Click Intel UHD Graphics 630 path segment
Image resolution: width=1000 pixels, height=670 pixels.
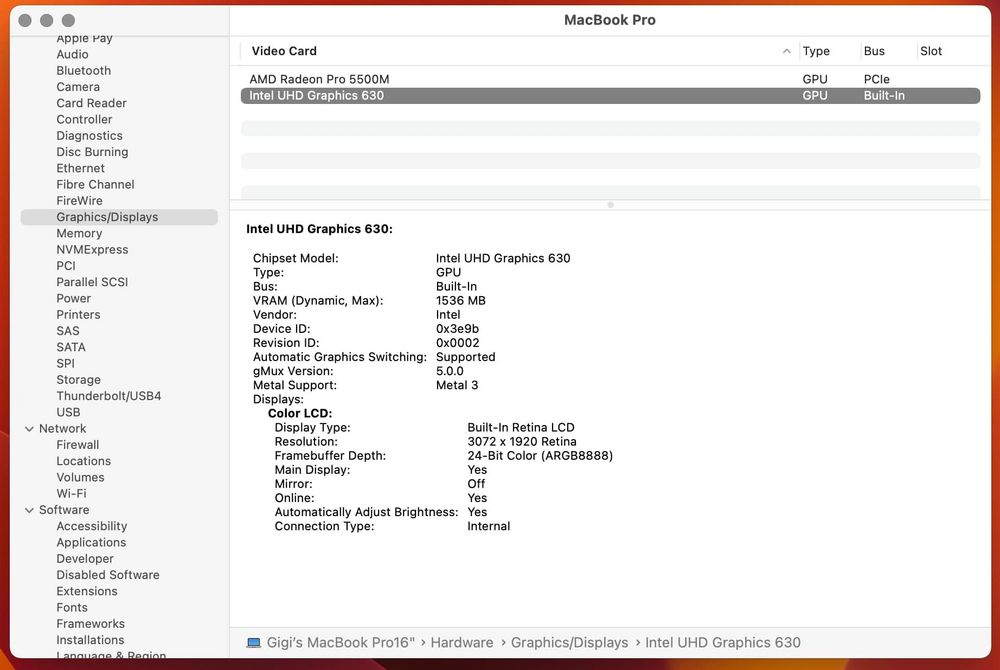coord(723,643)
